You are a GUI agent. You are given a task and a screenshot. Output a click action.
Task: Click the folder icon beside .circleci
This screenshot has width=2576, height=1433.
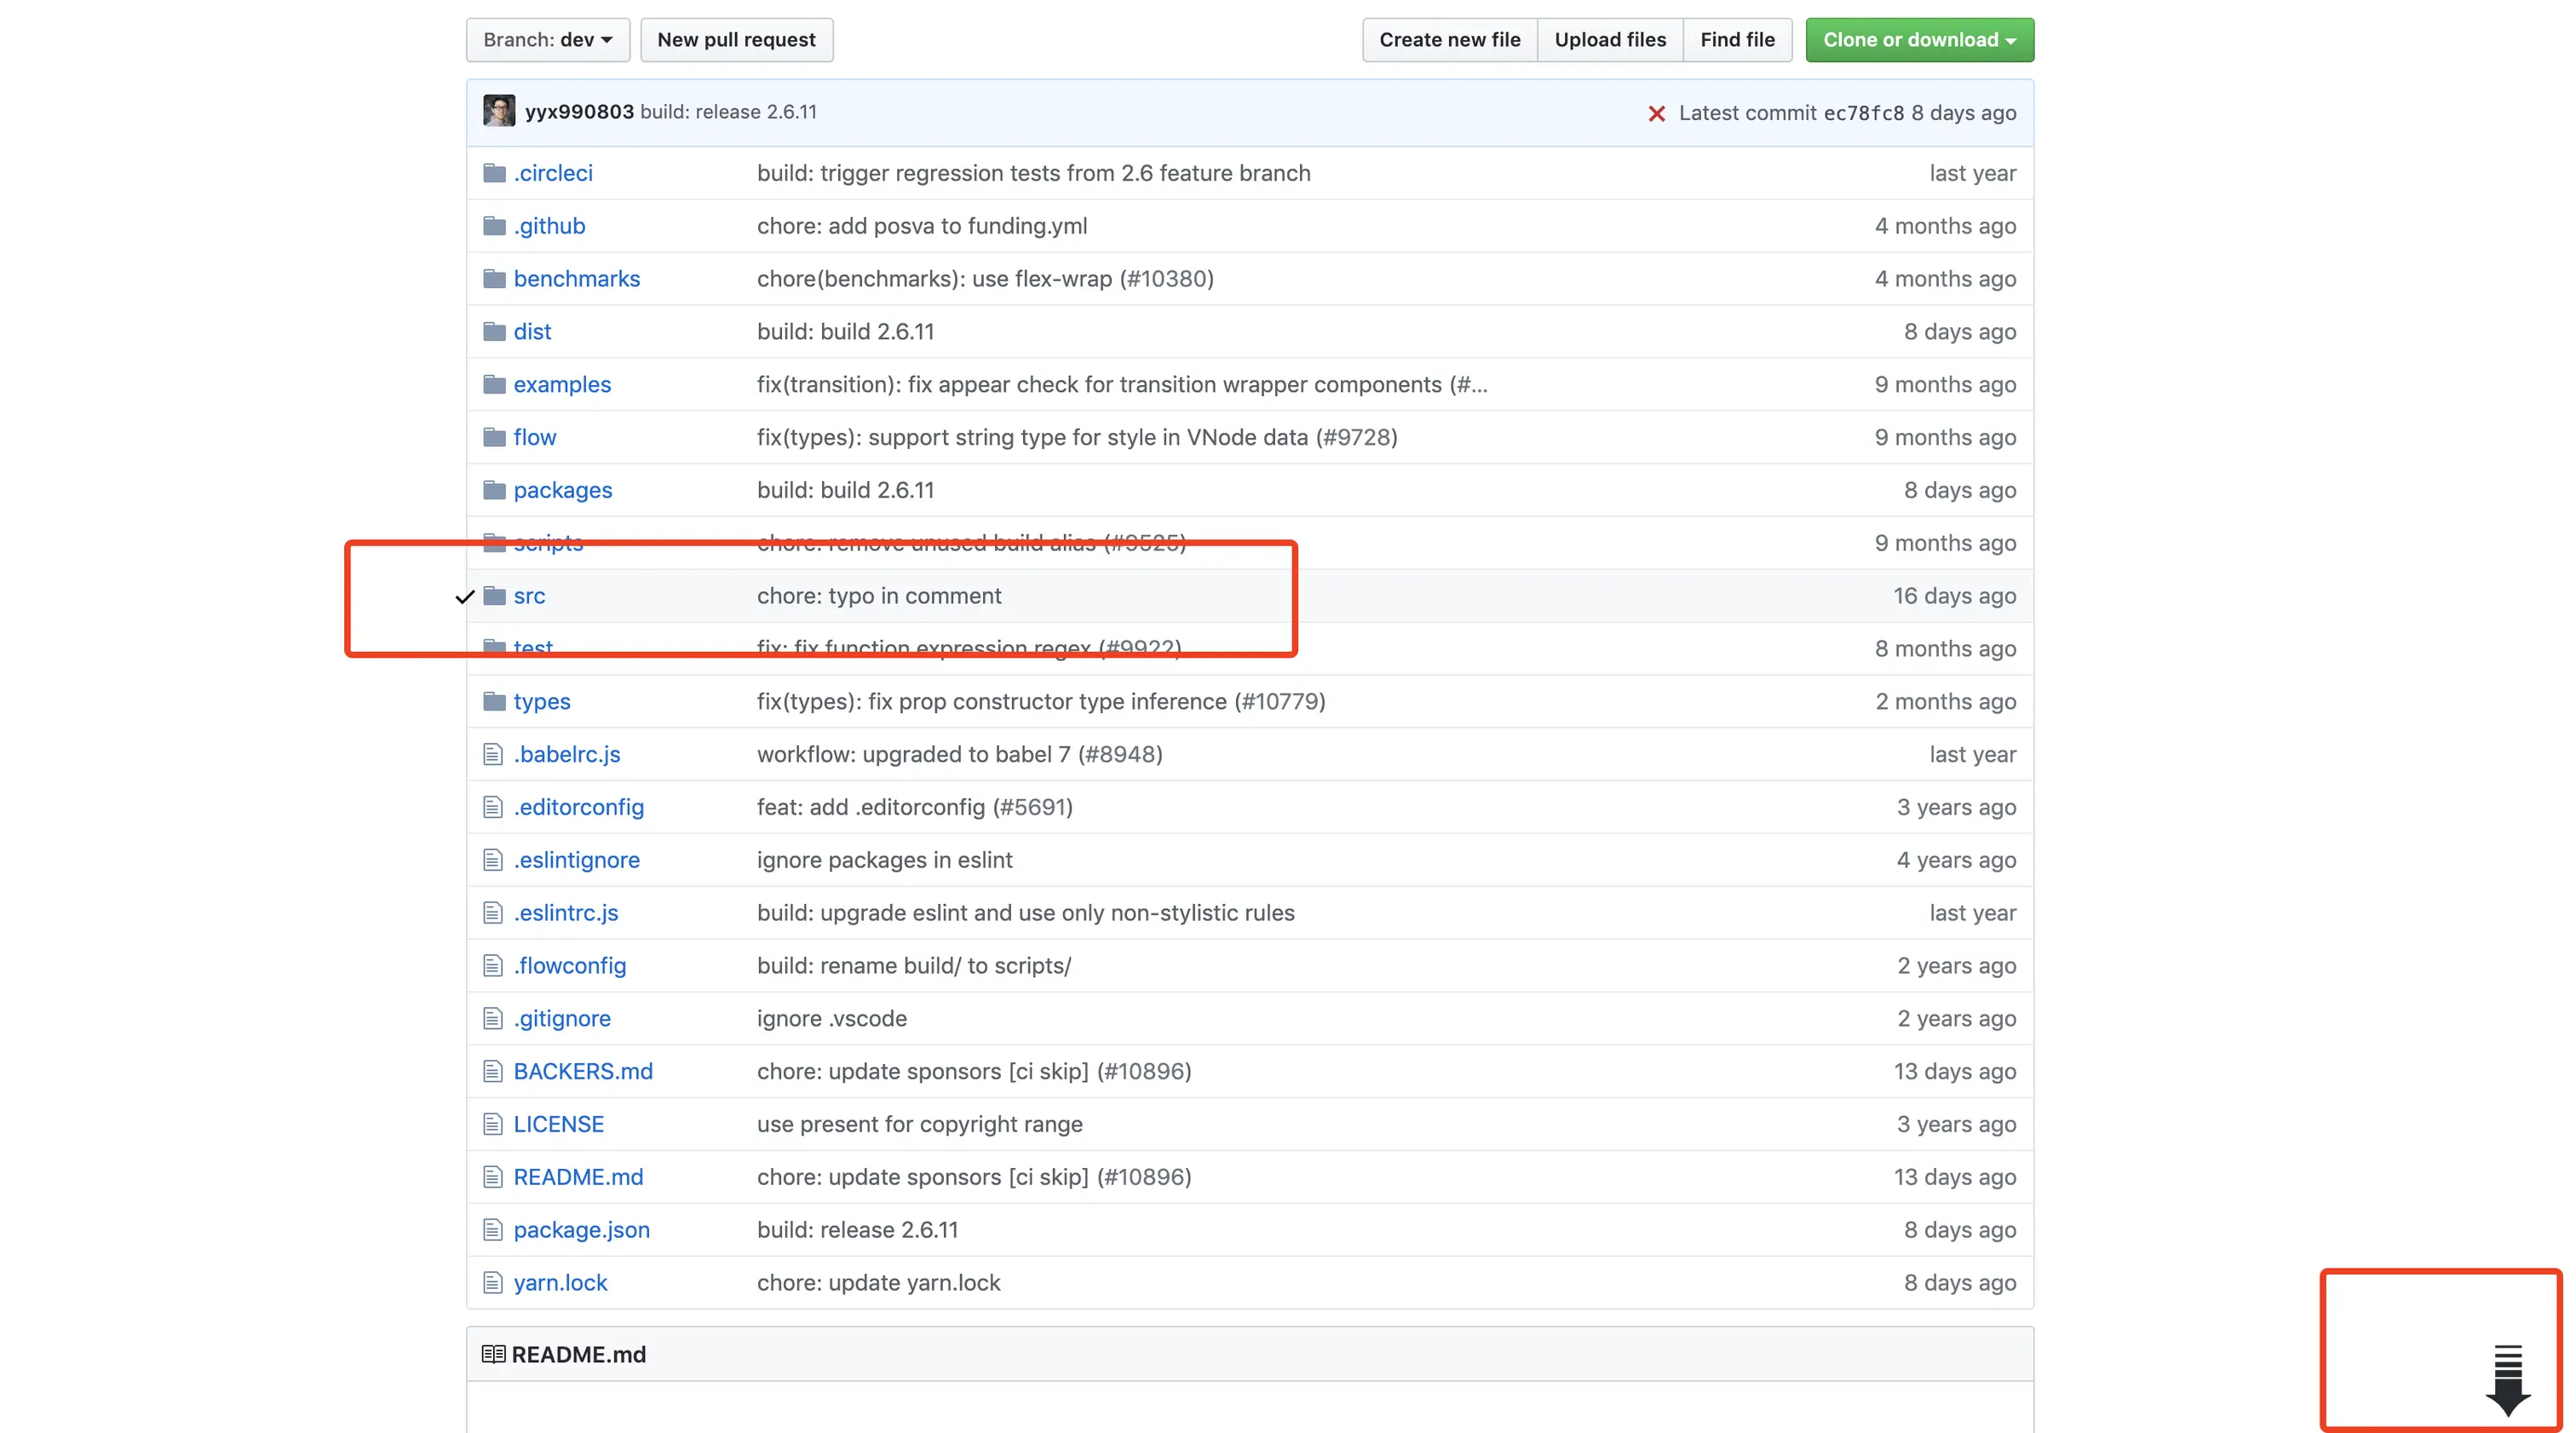pyautogui.click(x=494, y=173)
